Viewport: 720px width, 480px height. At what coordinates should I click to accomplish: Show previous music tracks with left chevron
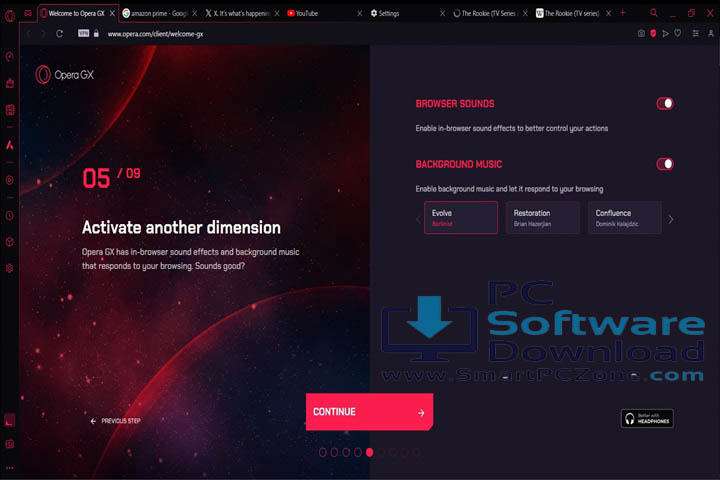(x=418, y=220)
